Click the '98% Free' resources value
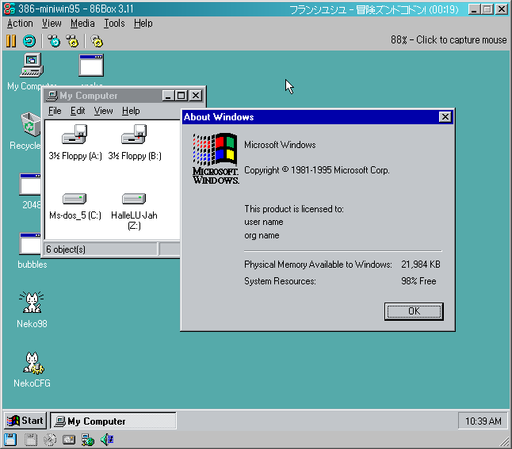Image resolution: width=512 pixels, height=449 pixels. point(419,281)
